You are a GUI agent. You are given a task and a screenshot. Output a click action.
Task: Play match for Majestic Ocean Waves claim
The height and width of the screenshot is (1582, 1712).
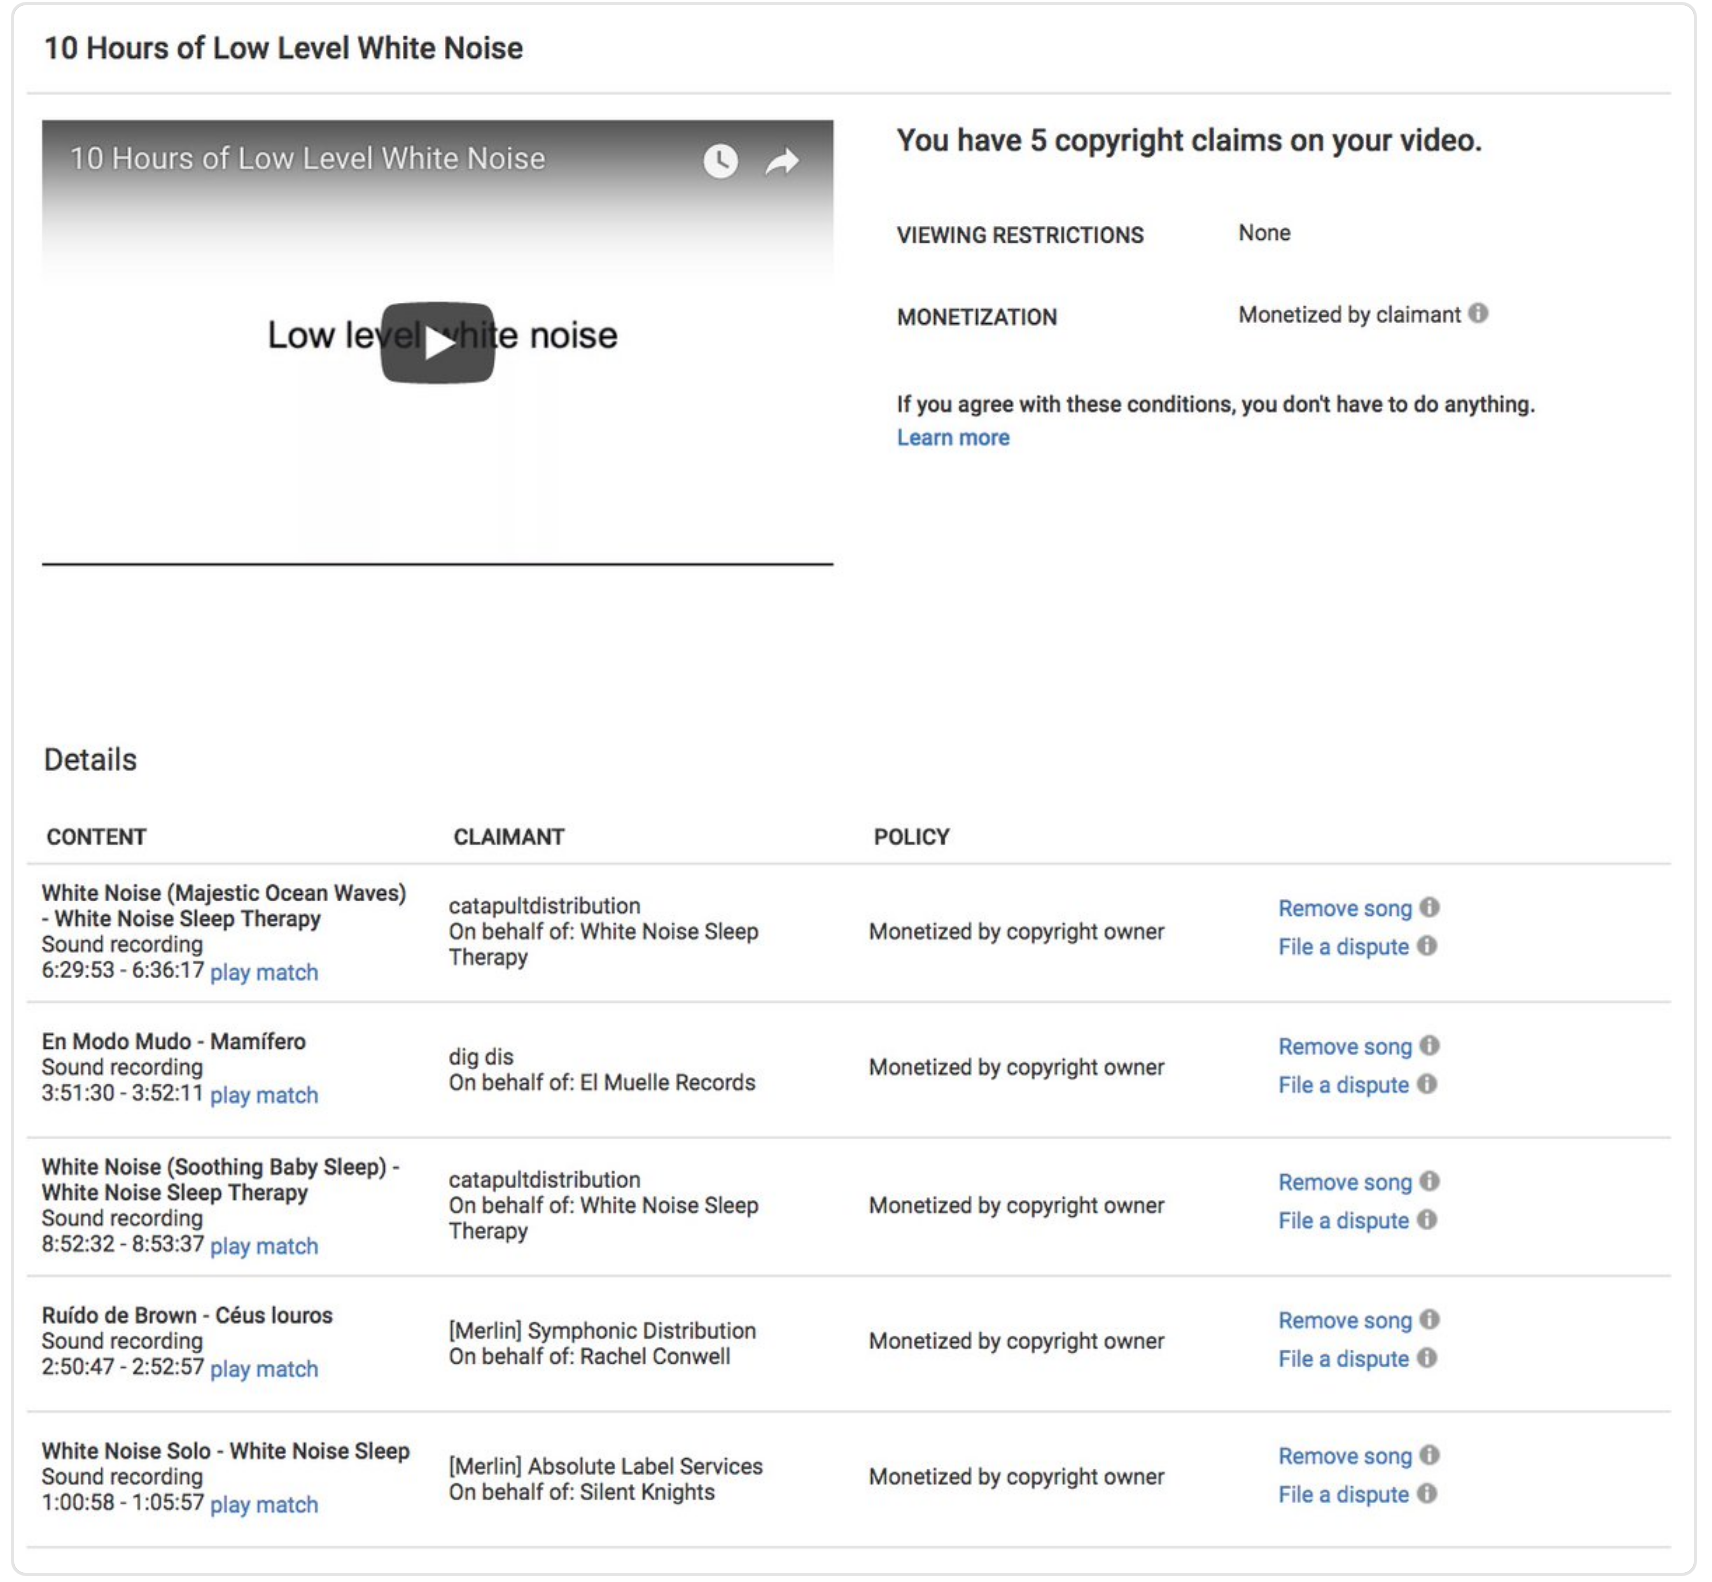[264, 972]
